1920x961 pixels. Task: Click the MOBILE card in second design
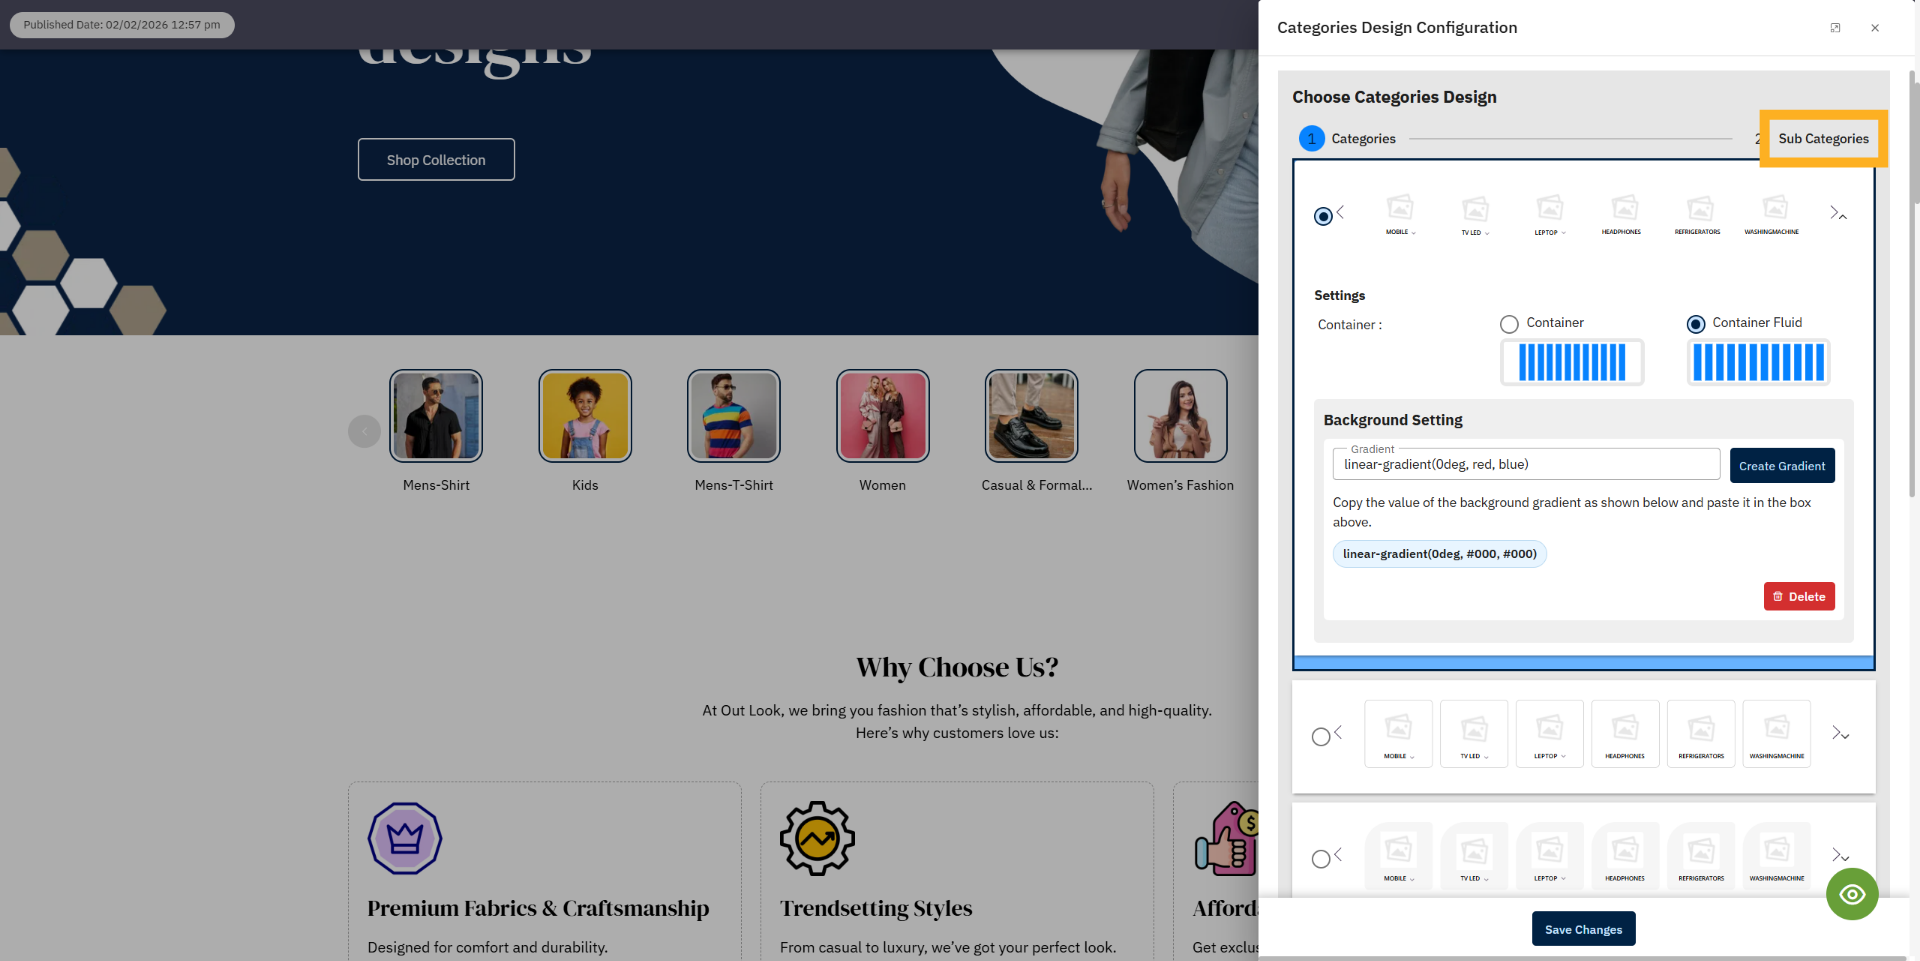click(x=1398, y=734)
